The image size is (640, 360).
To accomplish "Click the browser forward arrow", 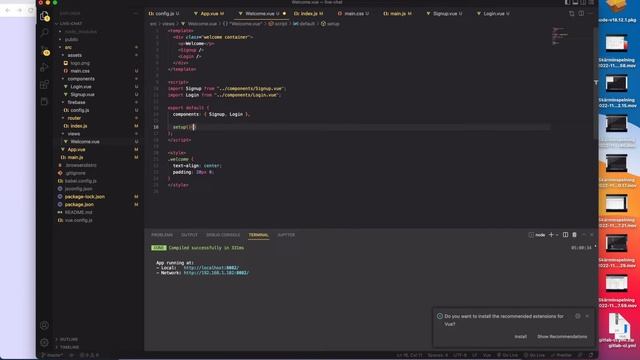I will click(19, 10).
